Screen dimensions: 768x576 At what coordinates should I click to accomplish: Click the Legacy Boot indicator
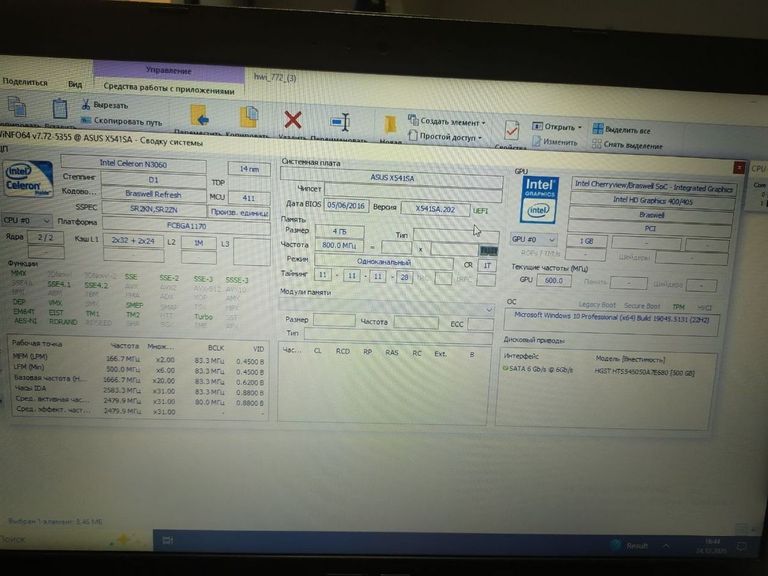point(597,305)
